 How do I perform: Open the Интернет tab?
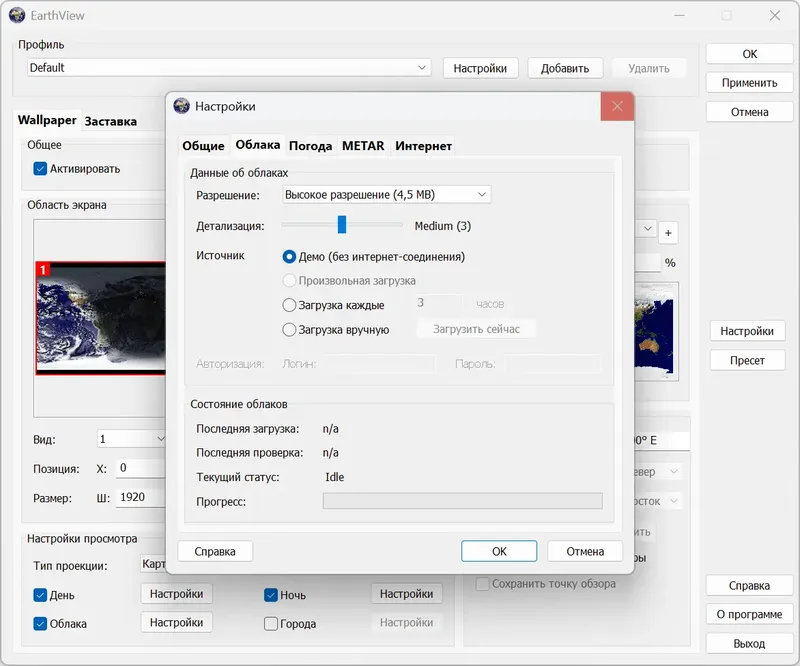pos(423,146)
